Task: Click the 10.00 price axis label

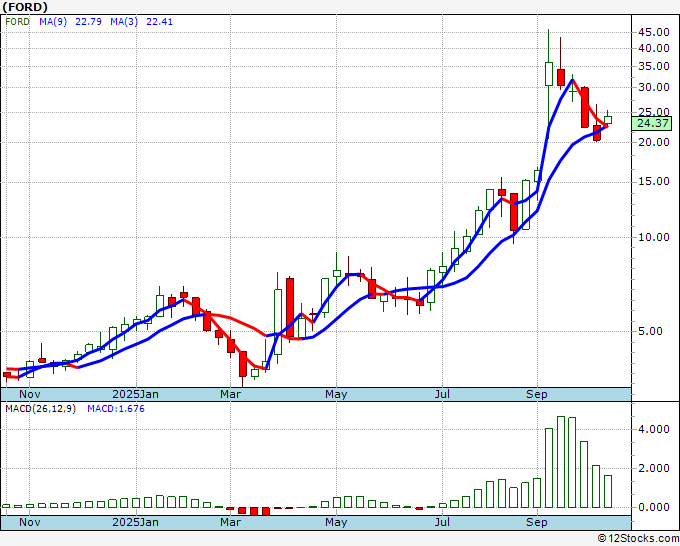Action: coord(654,237)
